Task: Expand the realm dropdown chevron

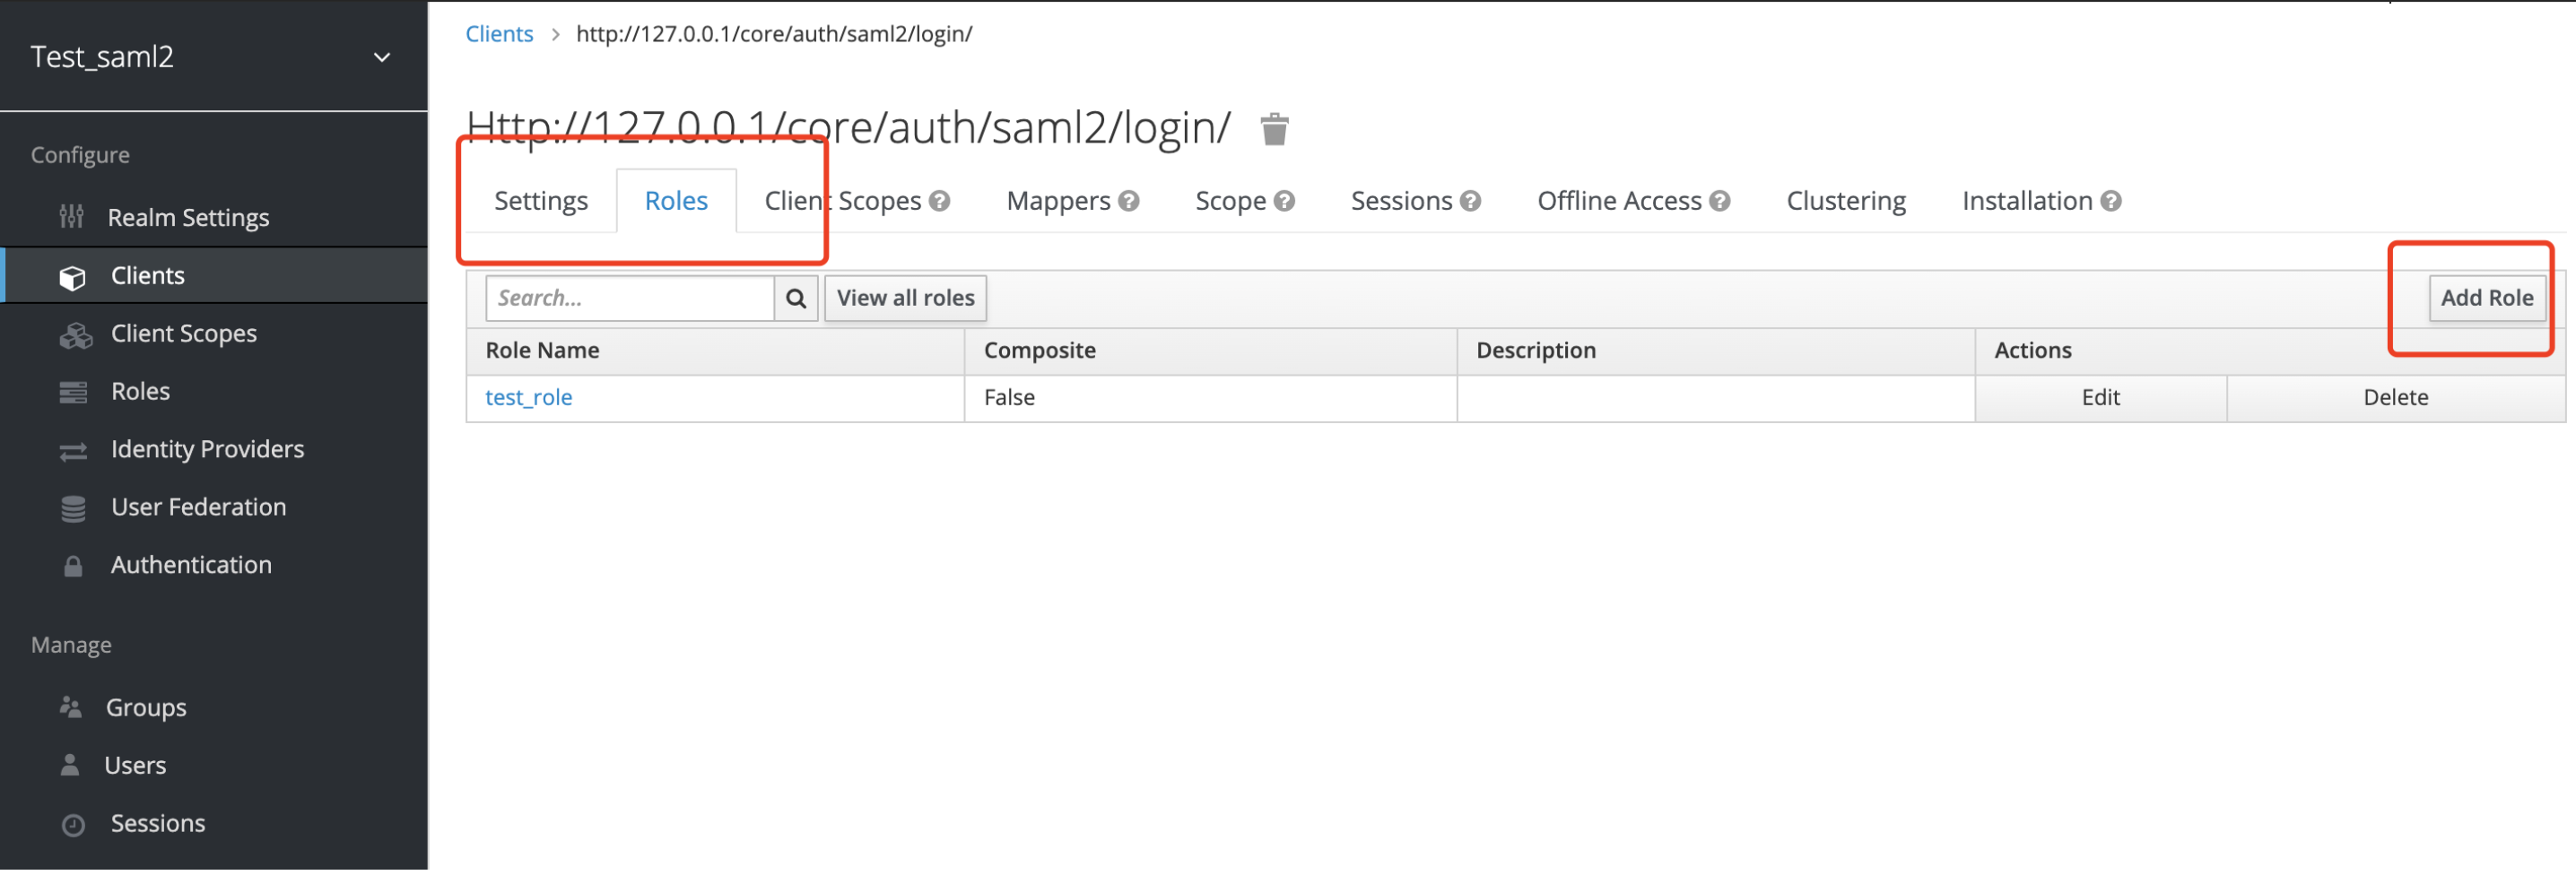Action: click(x=381, y=57)
